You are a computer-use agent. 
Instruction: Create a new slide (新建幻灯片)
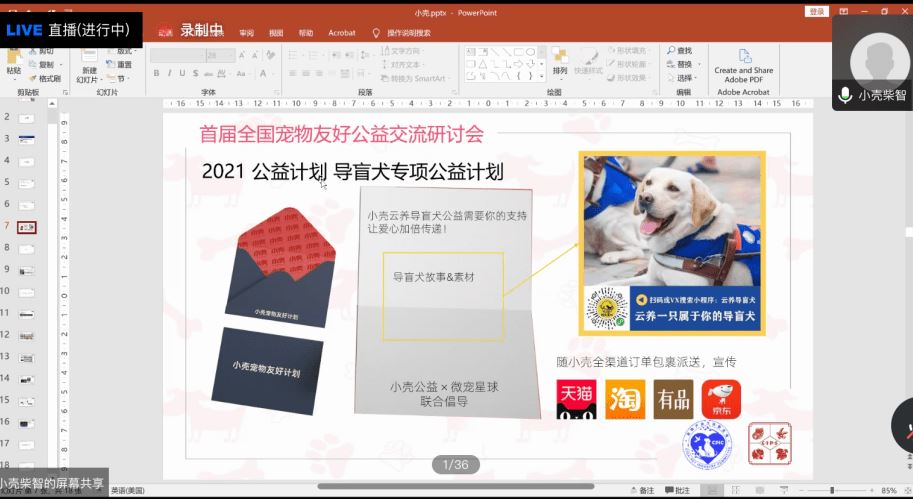point(89,65)
